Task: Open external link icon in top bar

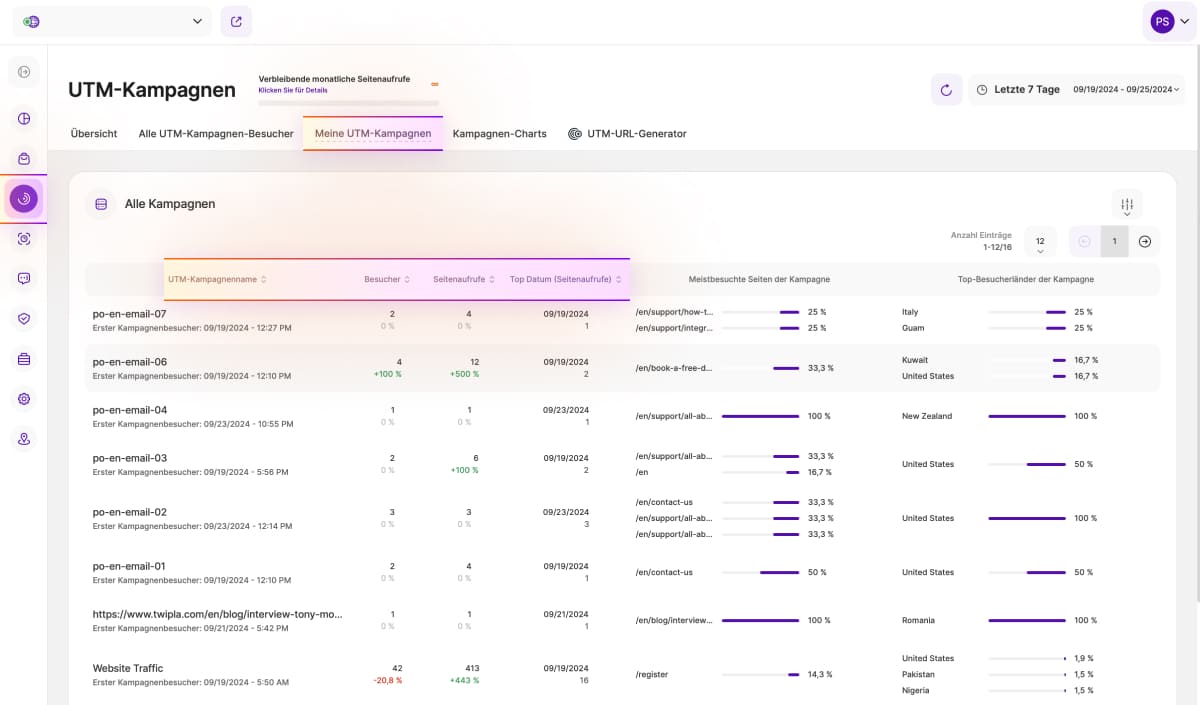Action: pyautogui.click(x=236, y=21)
